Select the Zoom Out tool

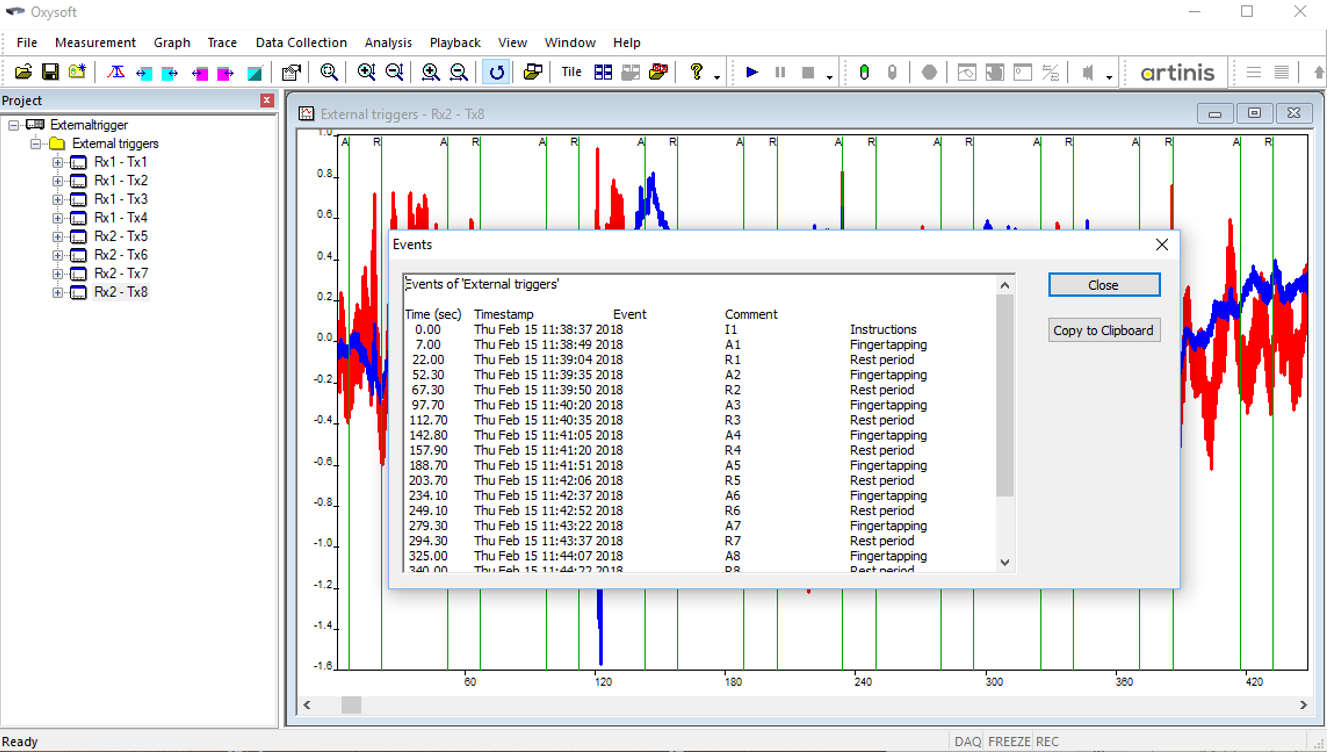coord(394,71)
